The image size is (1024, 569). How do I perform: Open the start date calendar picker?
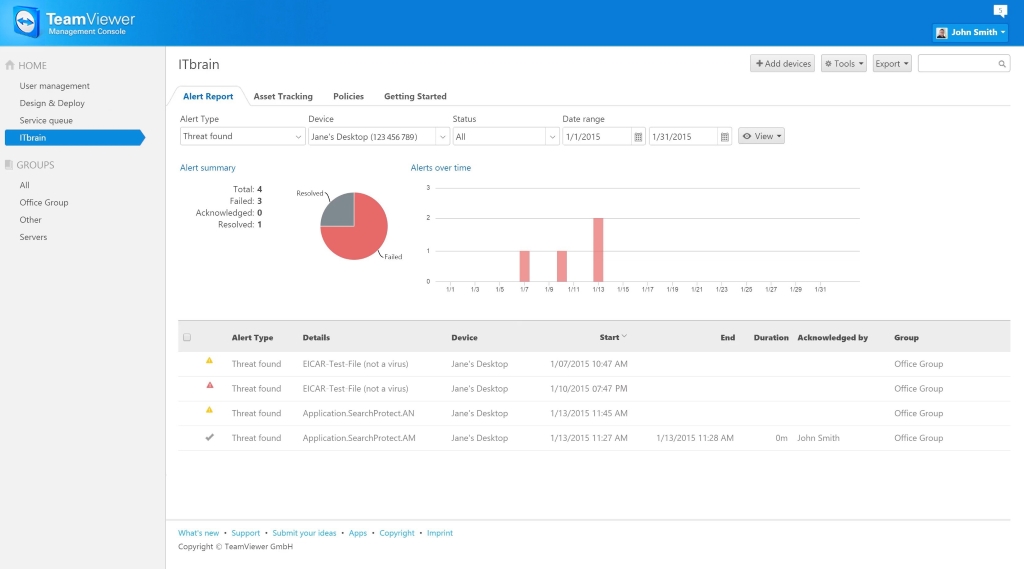(x=638, y=137)
